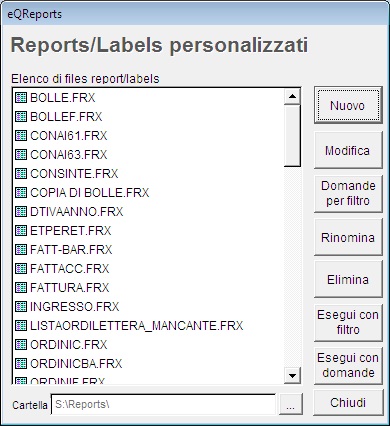
Task: Click the file list scrollbar thumb
Action: [292, 136]
